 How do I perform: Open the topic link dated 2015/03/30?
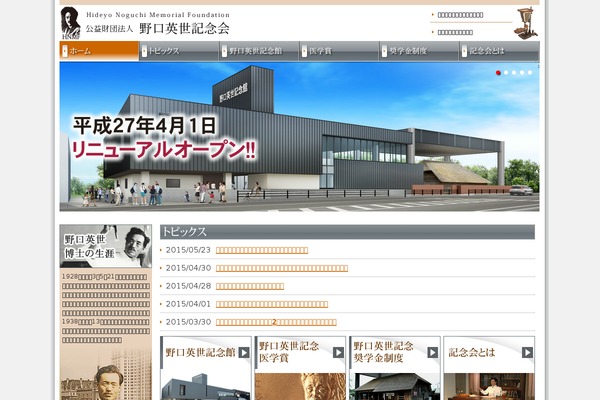pos(276,322)
